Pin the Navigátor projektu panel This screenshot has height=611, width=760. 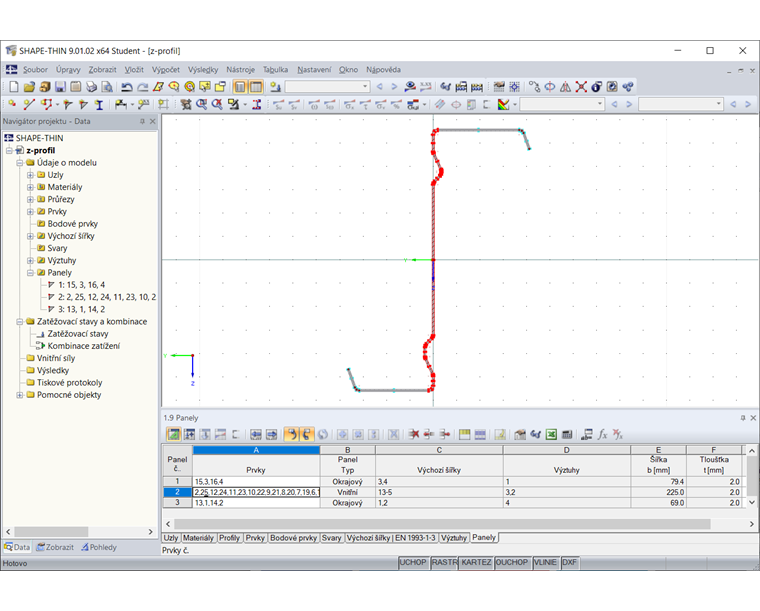click(142, 121)
